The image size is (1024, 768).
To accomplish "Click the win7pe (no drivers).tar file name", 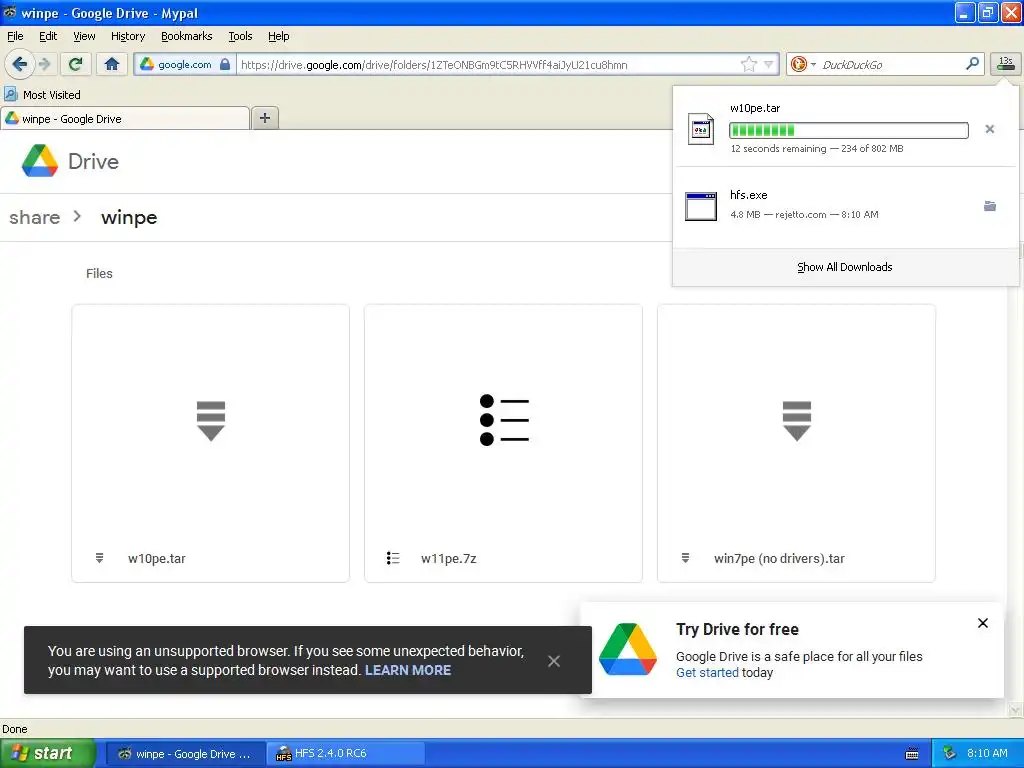I will point(779,558).
